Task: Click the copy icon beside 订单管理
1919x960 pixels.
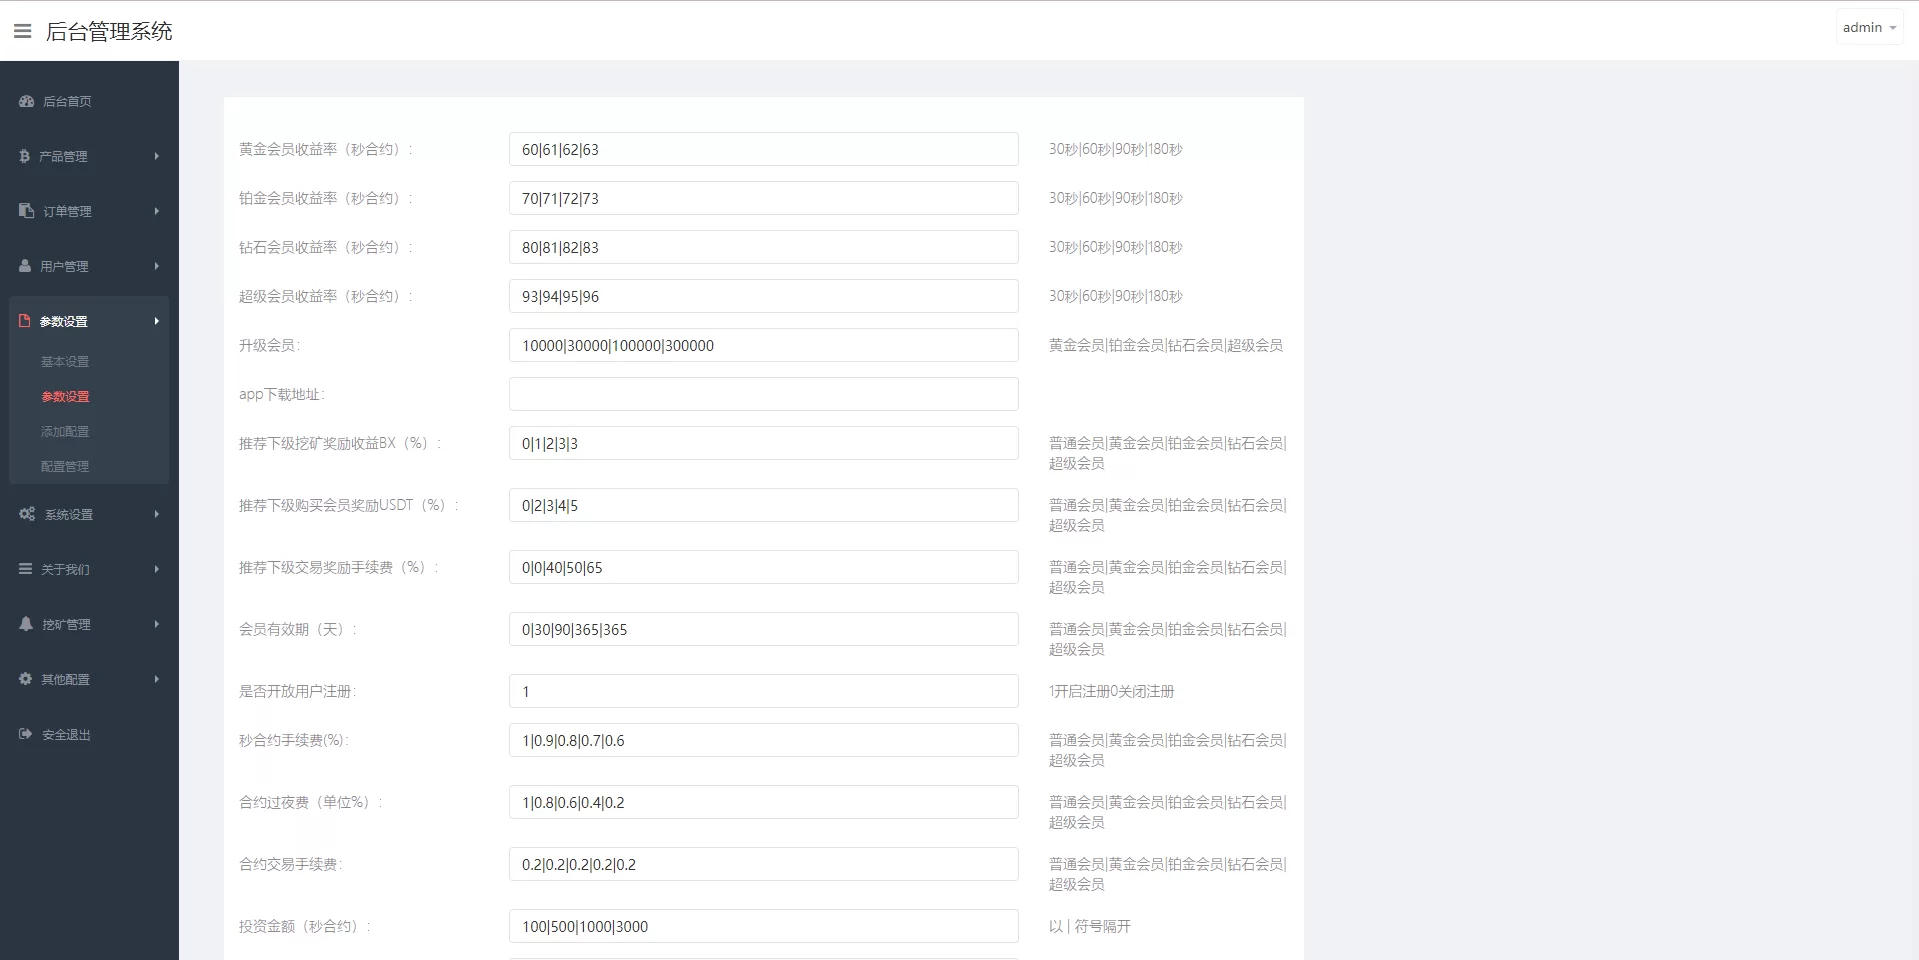Action: tap(27, 211)
